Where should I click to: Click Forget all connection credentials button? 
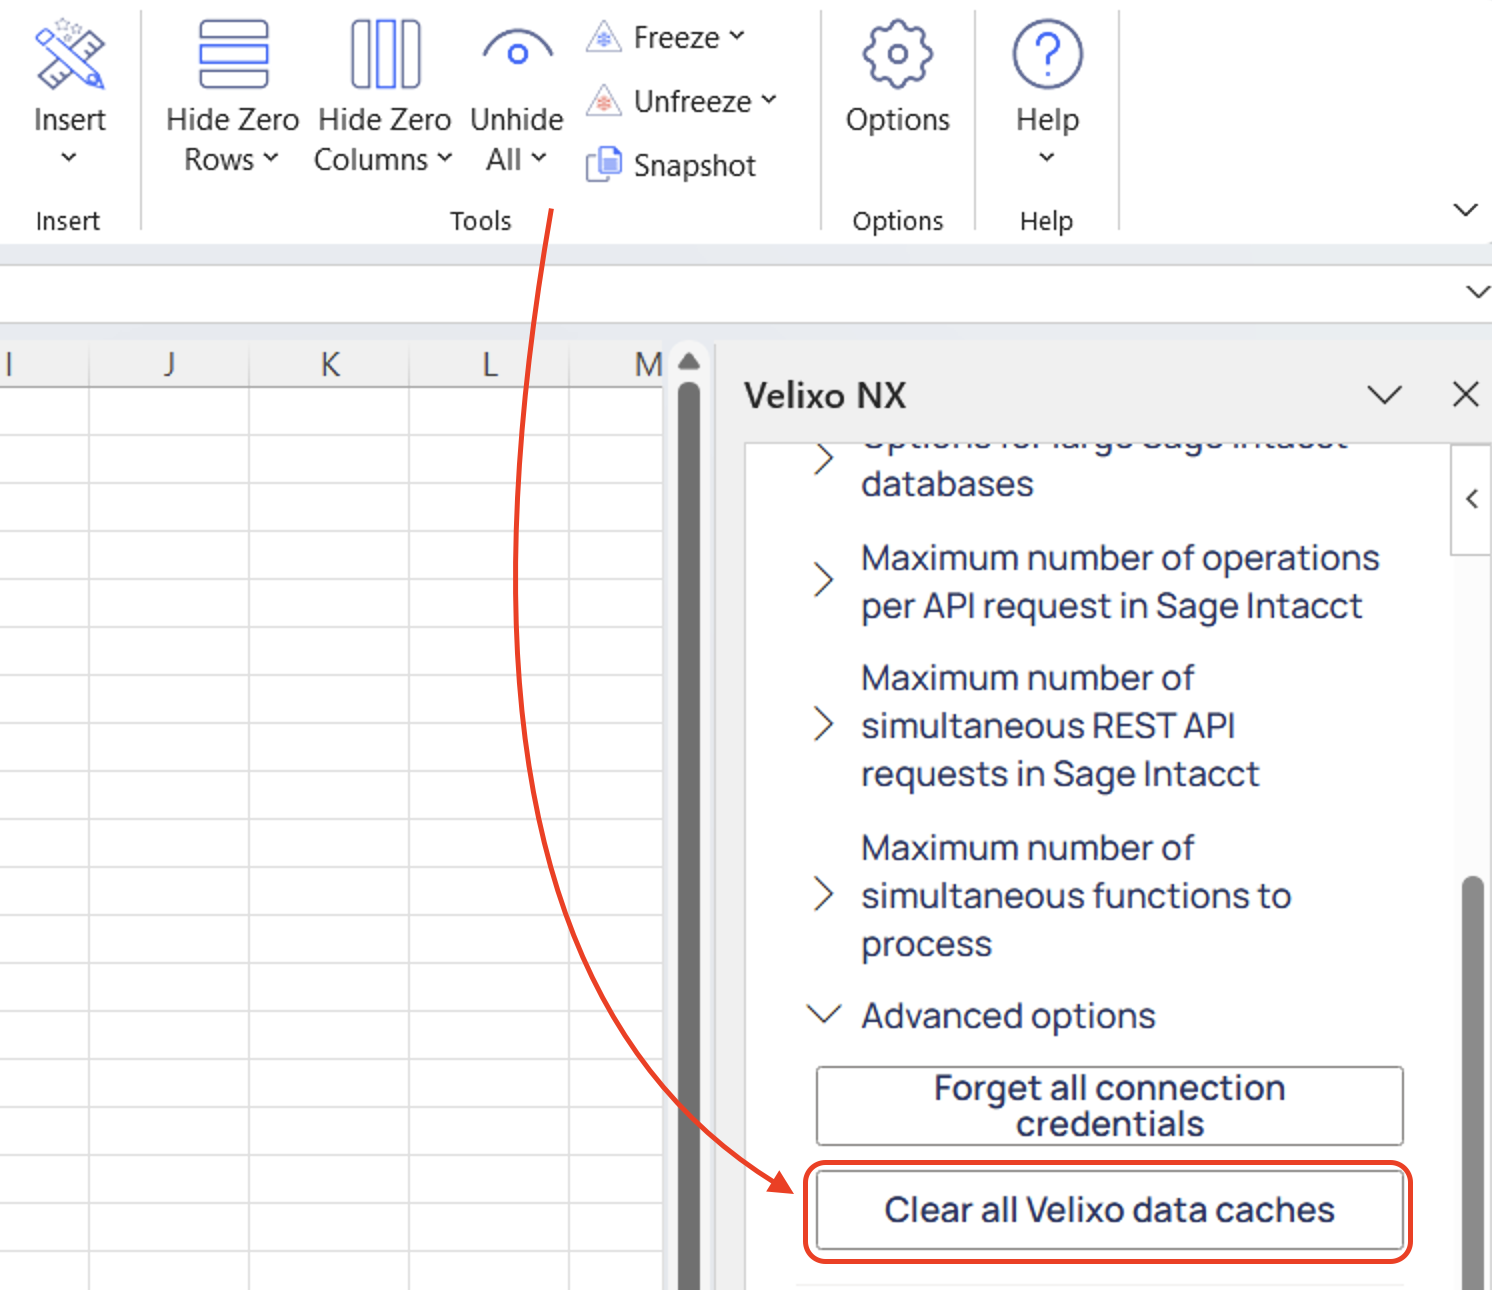pyautogui.click(x=1109, y=1106)
